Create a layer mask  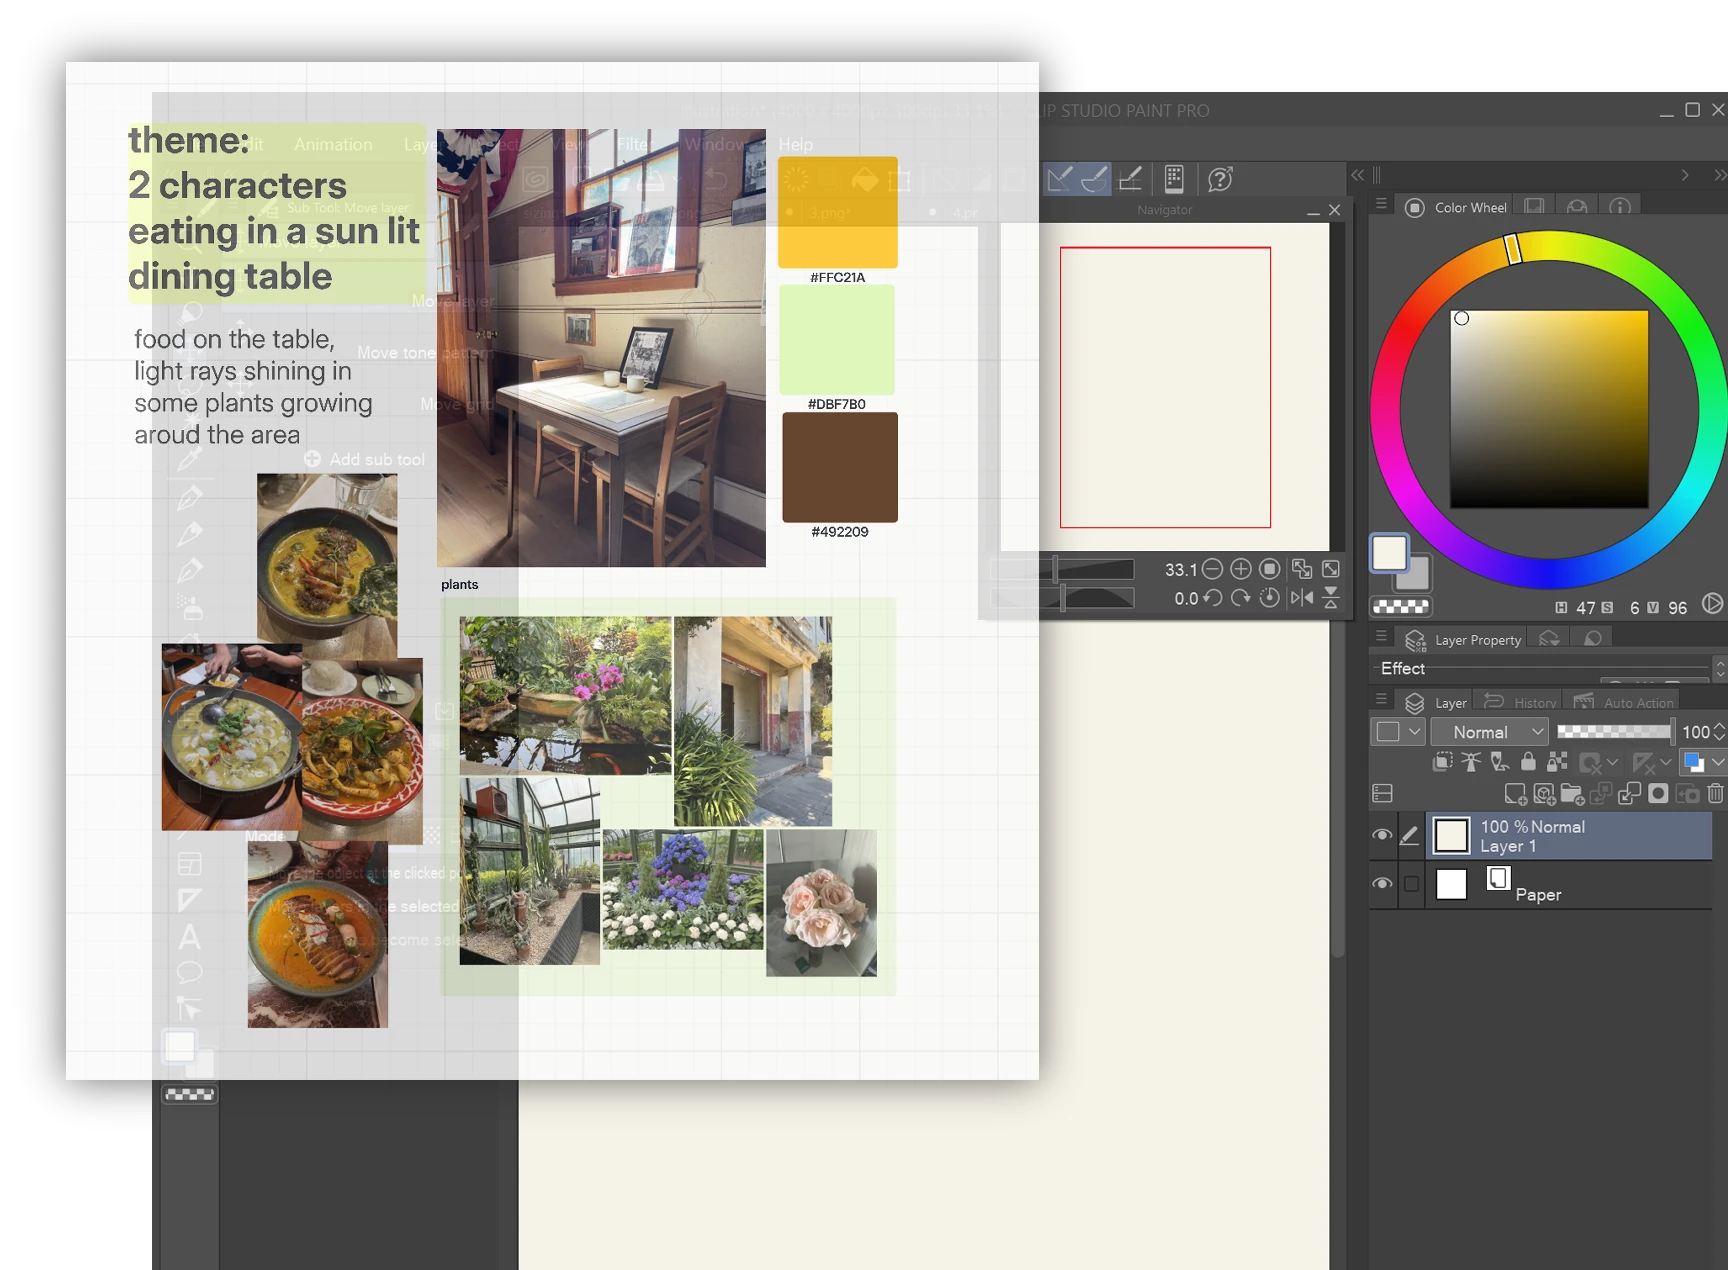coord(1658,794)
